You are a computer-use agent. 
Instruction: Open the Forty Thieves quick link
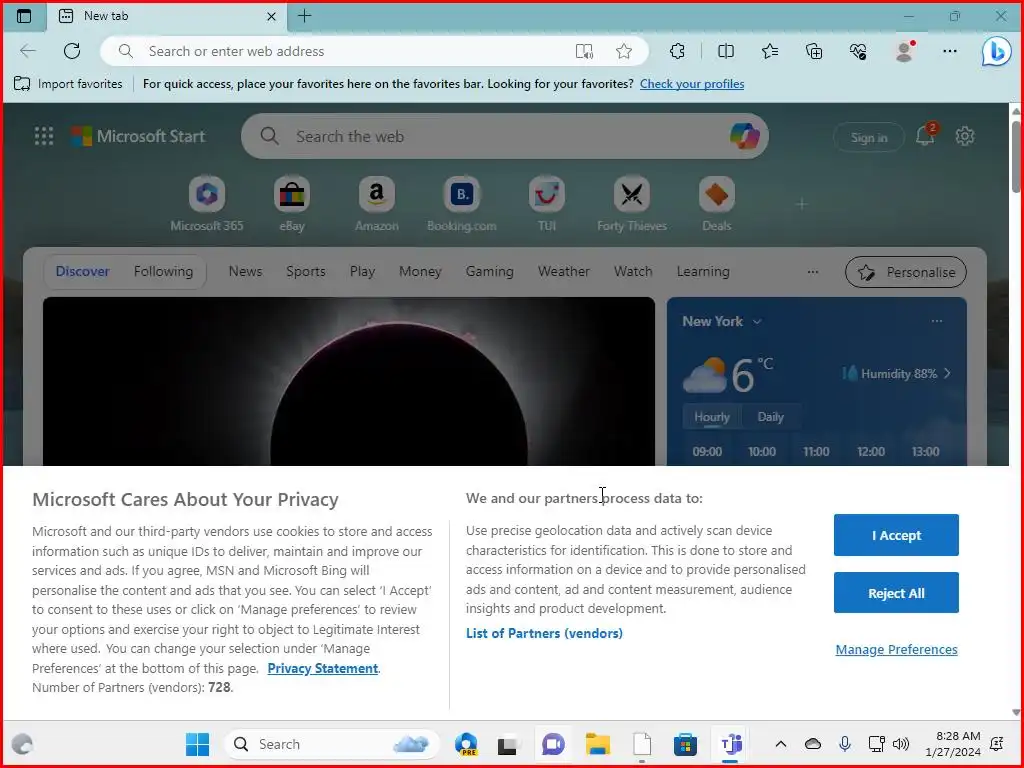tap(632, 204)
